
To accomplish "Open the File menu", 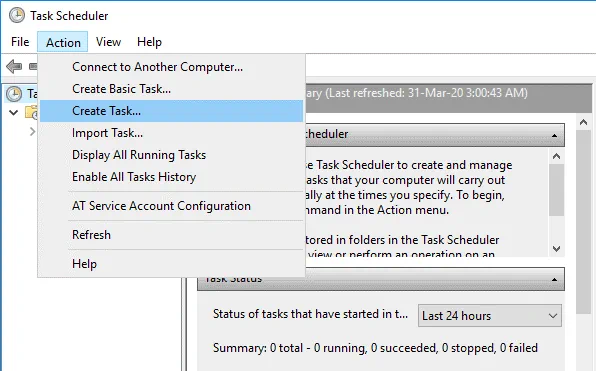I will 20,42.
